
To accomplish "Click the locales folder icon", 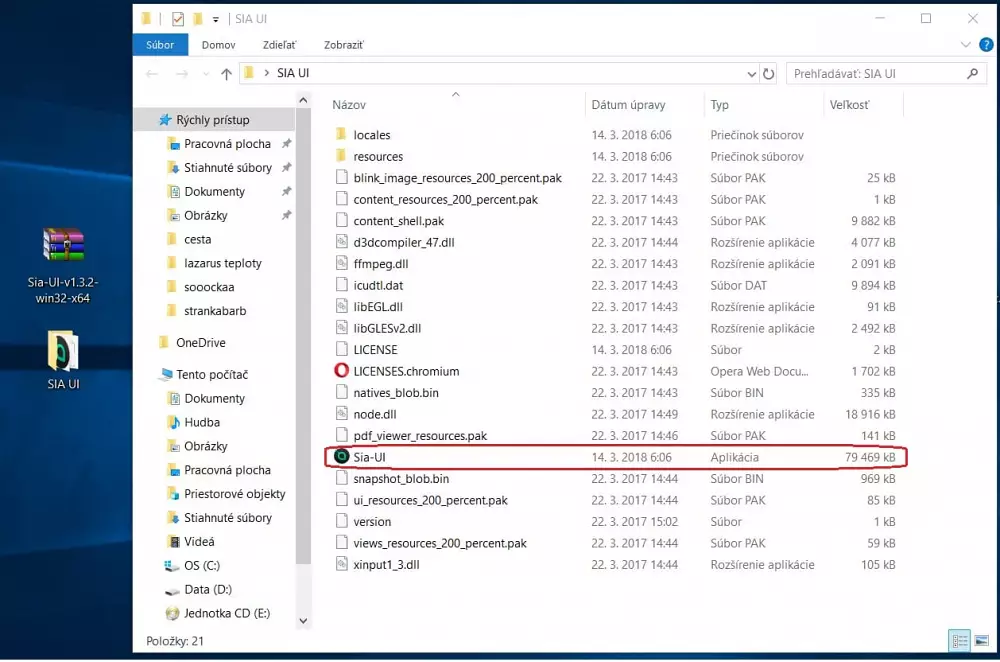I will (341, 135).
